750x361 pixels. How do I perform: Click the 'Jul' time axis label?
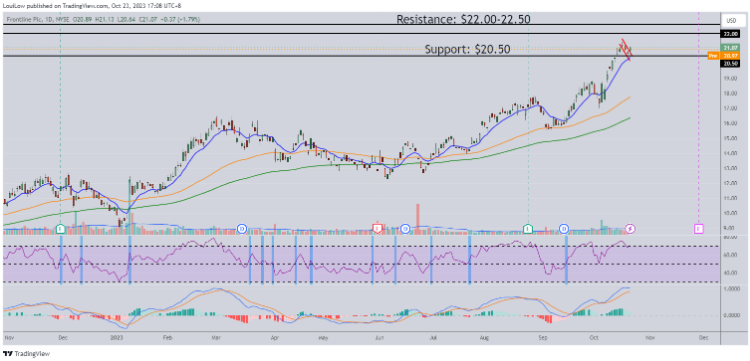(433, 338)
